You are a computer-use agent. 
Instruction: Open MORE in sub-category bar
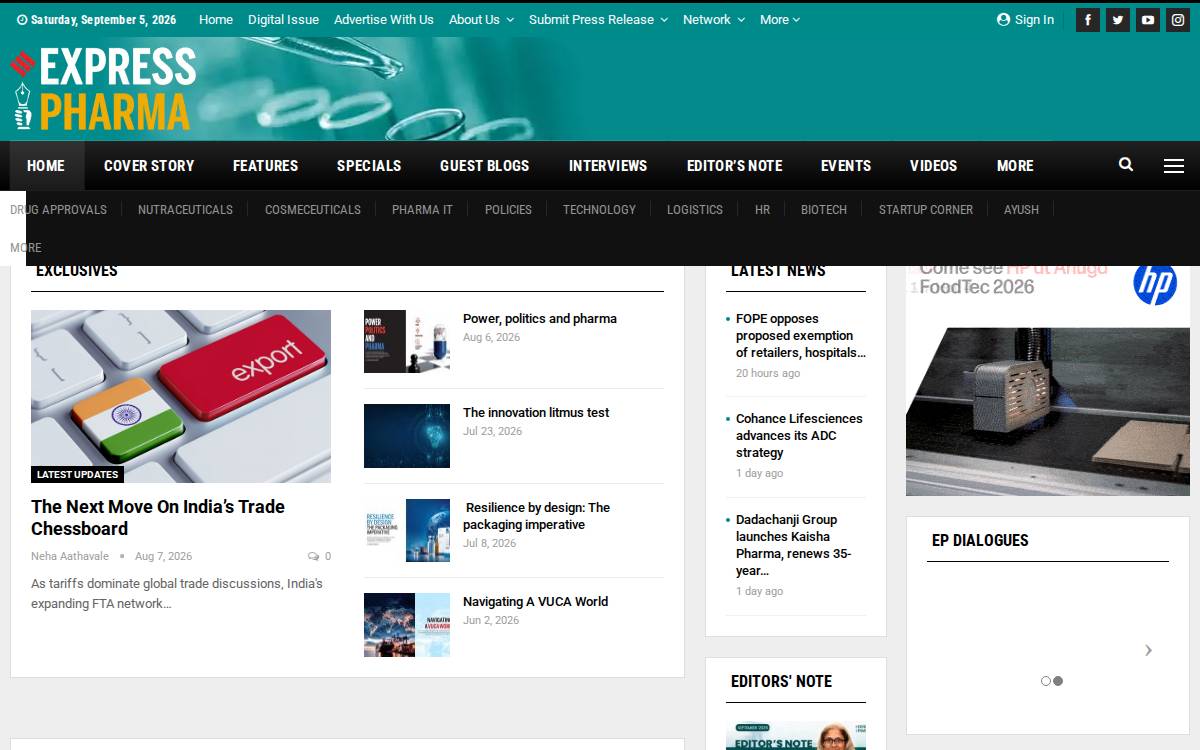point(26,247)
